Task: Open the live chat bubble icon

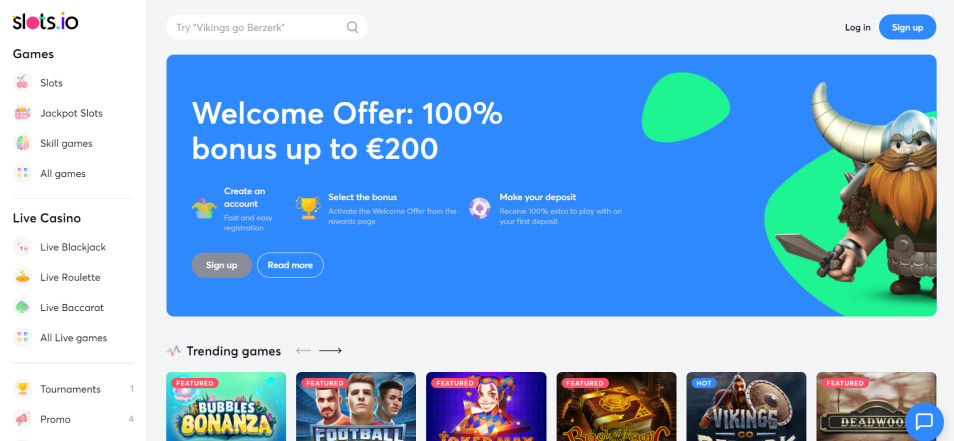Action: pos(924,421)
